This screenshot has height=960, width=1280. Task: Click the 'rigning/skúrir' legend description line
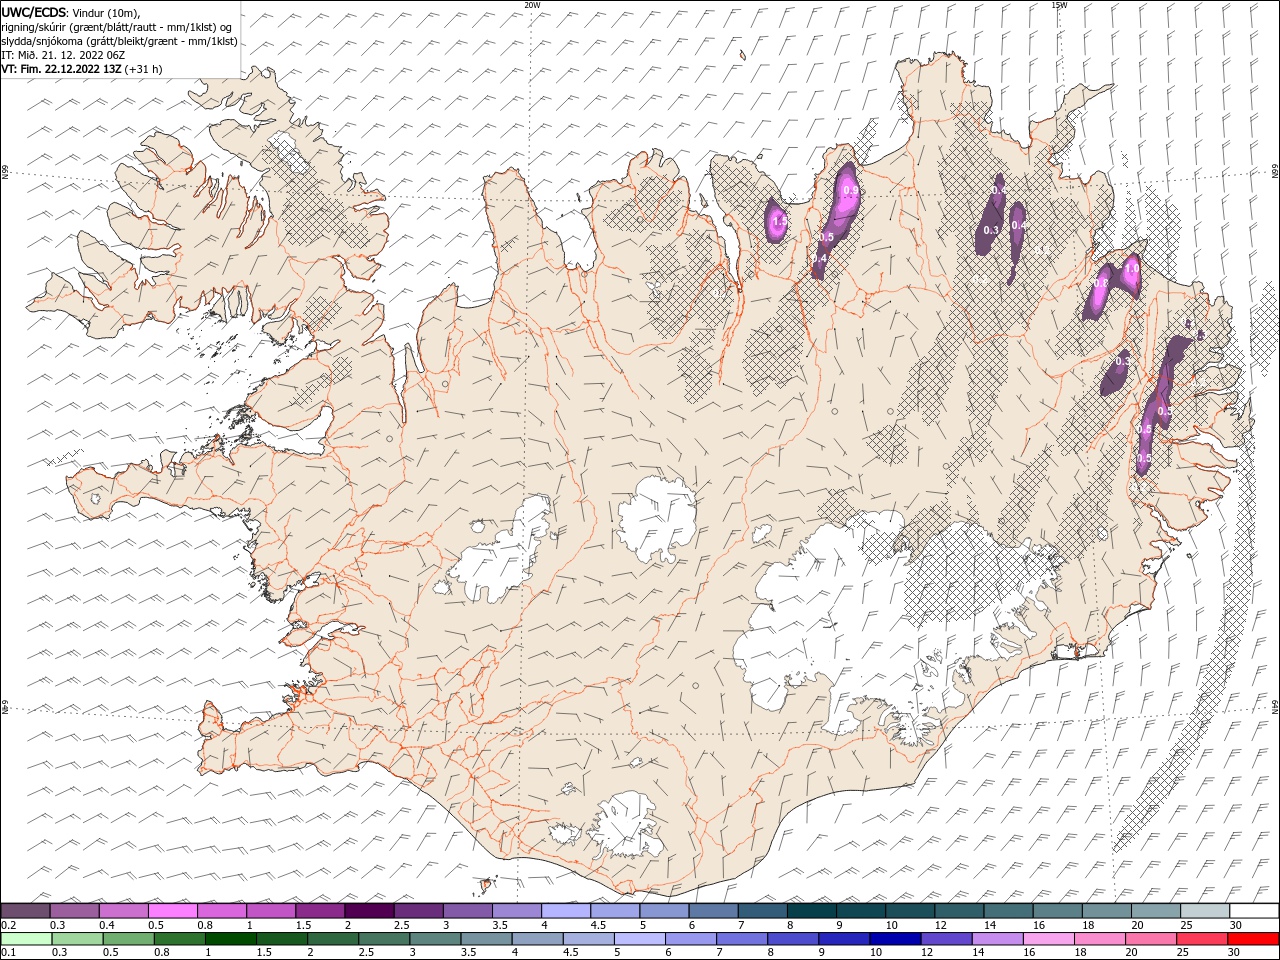click(x=116, y=27)
